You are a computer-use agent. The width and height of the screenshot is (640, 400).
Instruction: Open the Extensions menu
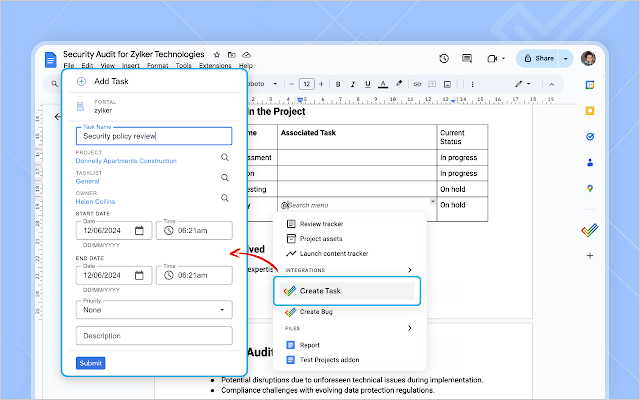point(215,66)
